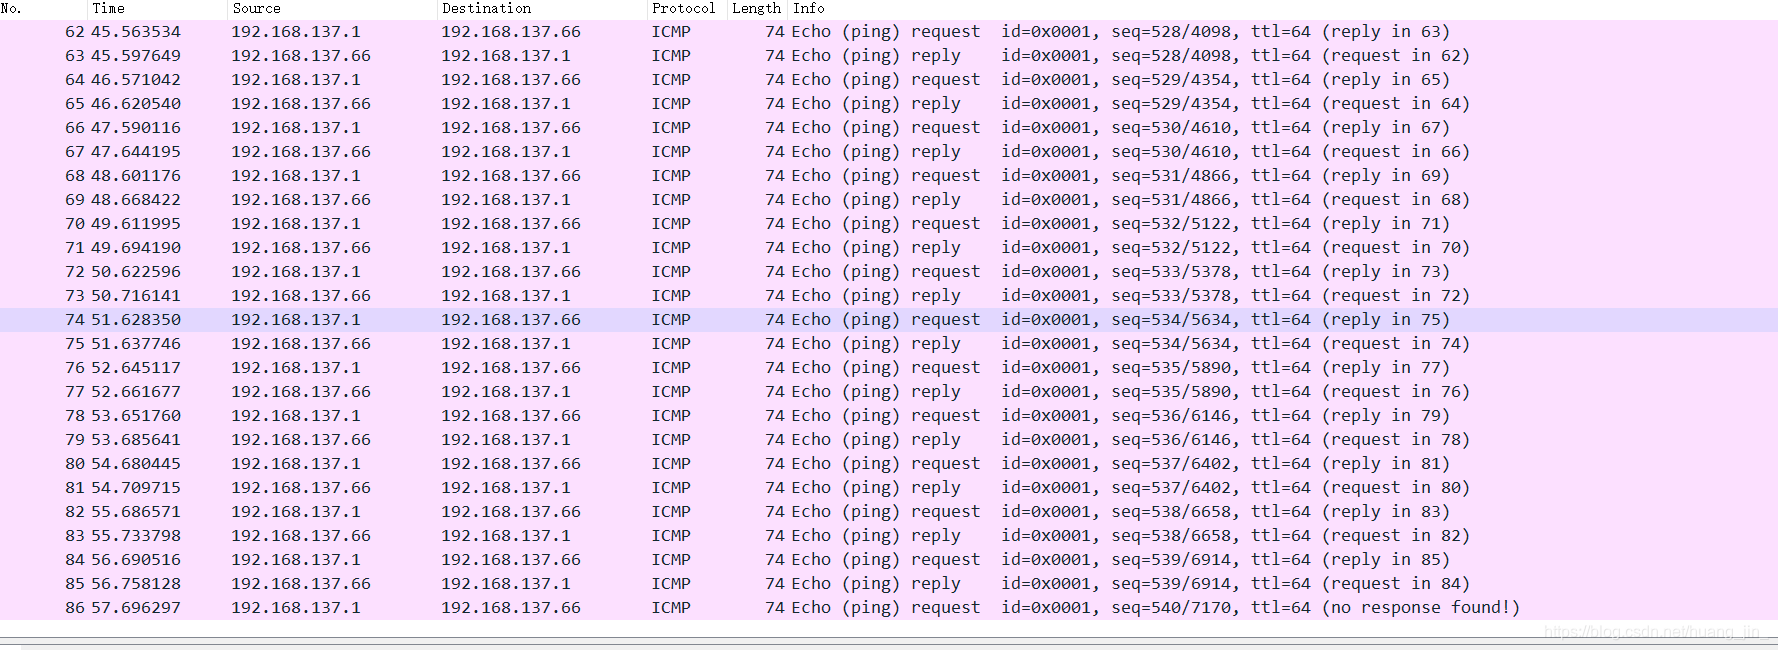
Task: Select packet 80 at time 54.680445
Action: pos(889,464)
